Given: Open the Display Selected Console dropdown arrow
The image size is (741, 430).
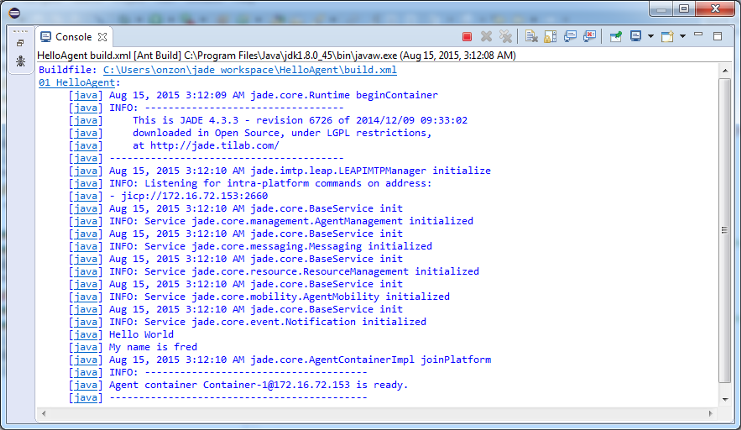Looking at the screenshot, I should (650, 36).
